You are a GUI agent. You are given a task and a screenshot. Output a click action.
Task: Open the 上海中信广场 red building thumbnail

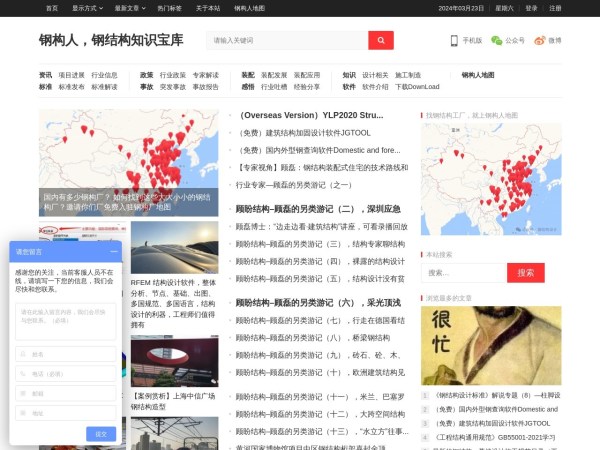(174, 361)
